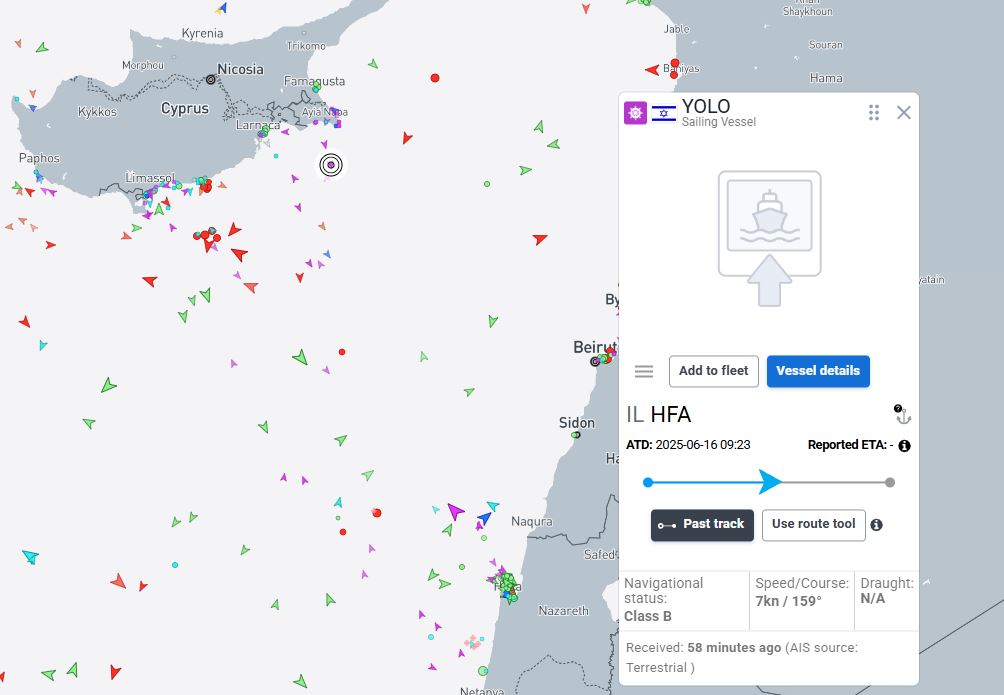This screenshot has height=695, width=1004.
Task: Click the Limassol label on map
Action: click(x=150, y=177)
